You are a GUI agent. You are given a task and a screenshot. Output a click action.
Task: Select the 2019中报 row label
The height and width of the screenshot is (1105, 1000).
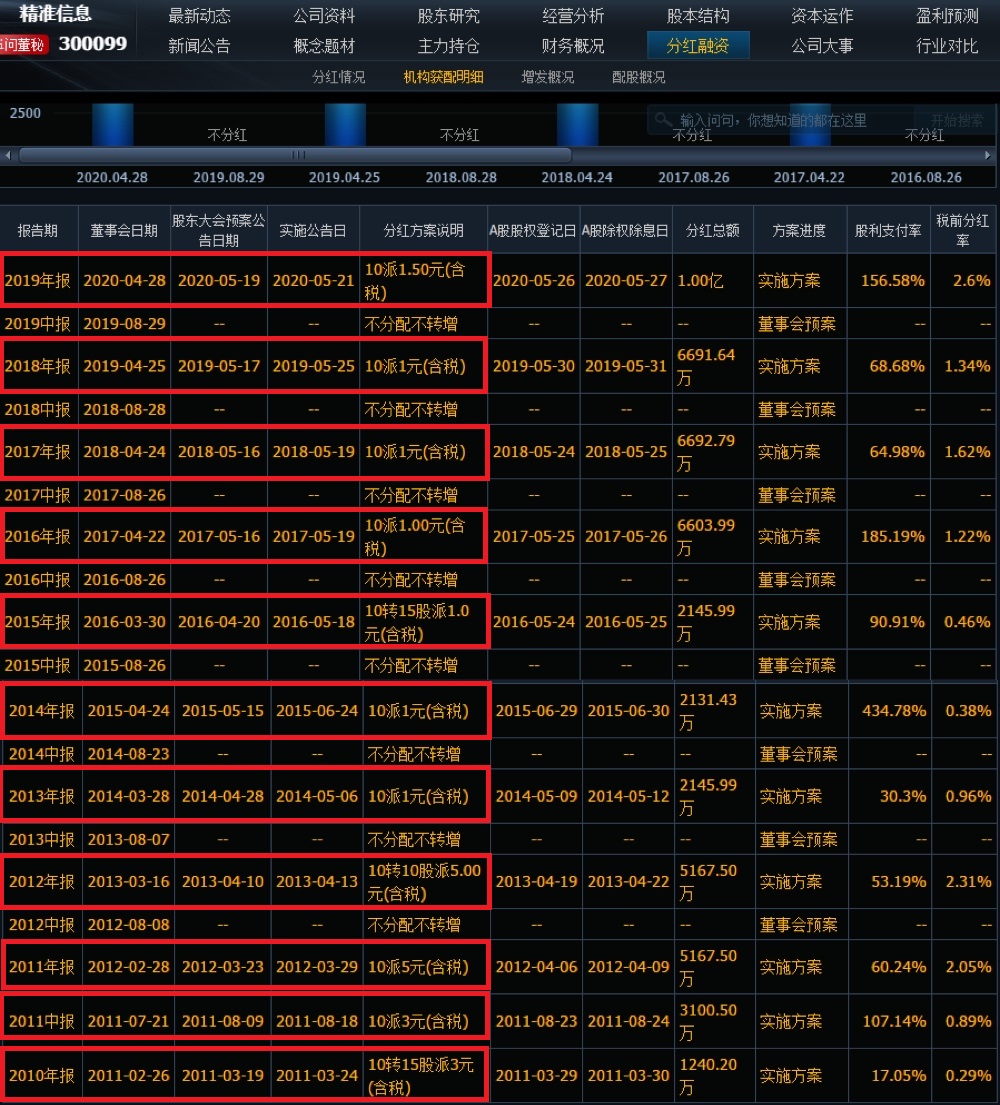[x=37, y=323]
